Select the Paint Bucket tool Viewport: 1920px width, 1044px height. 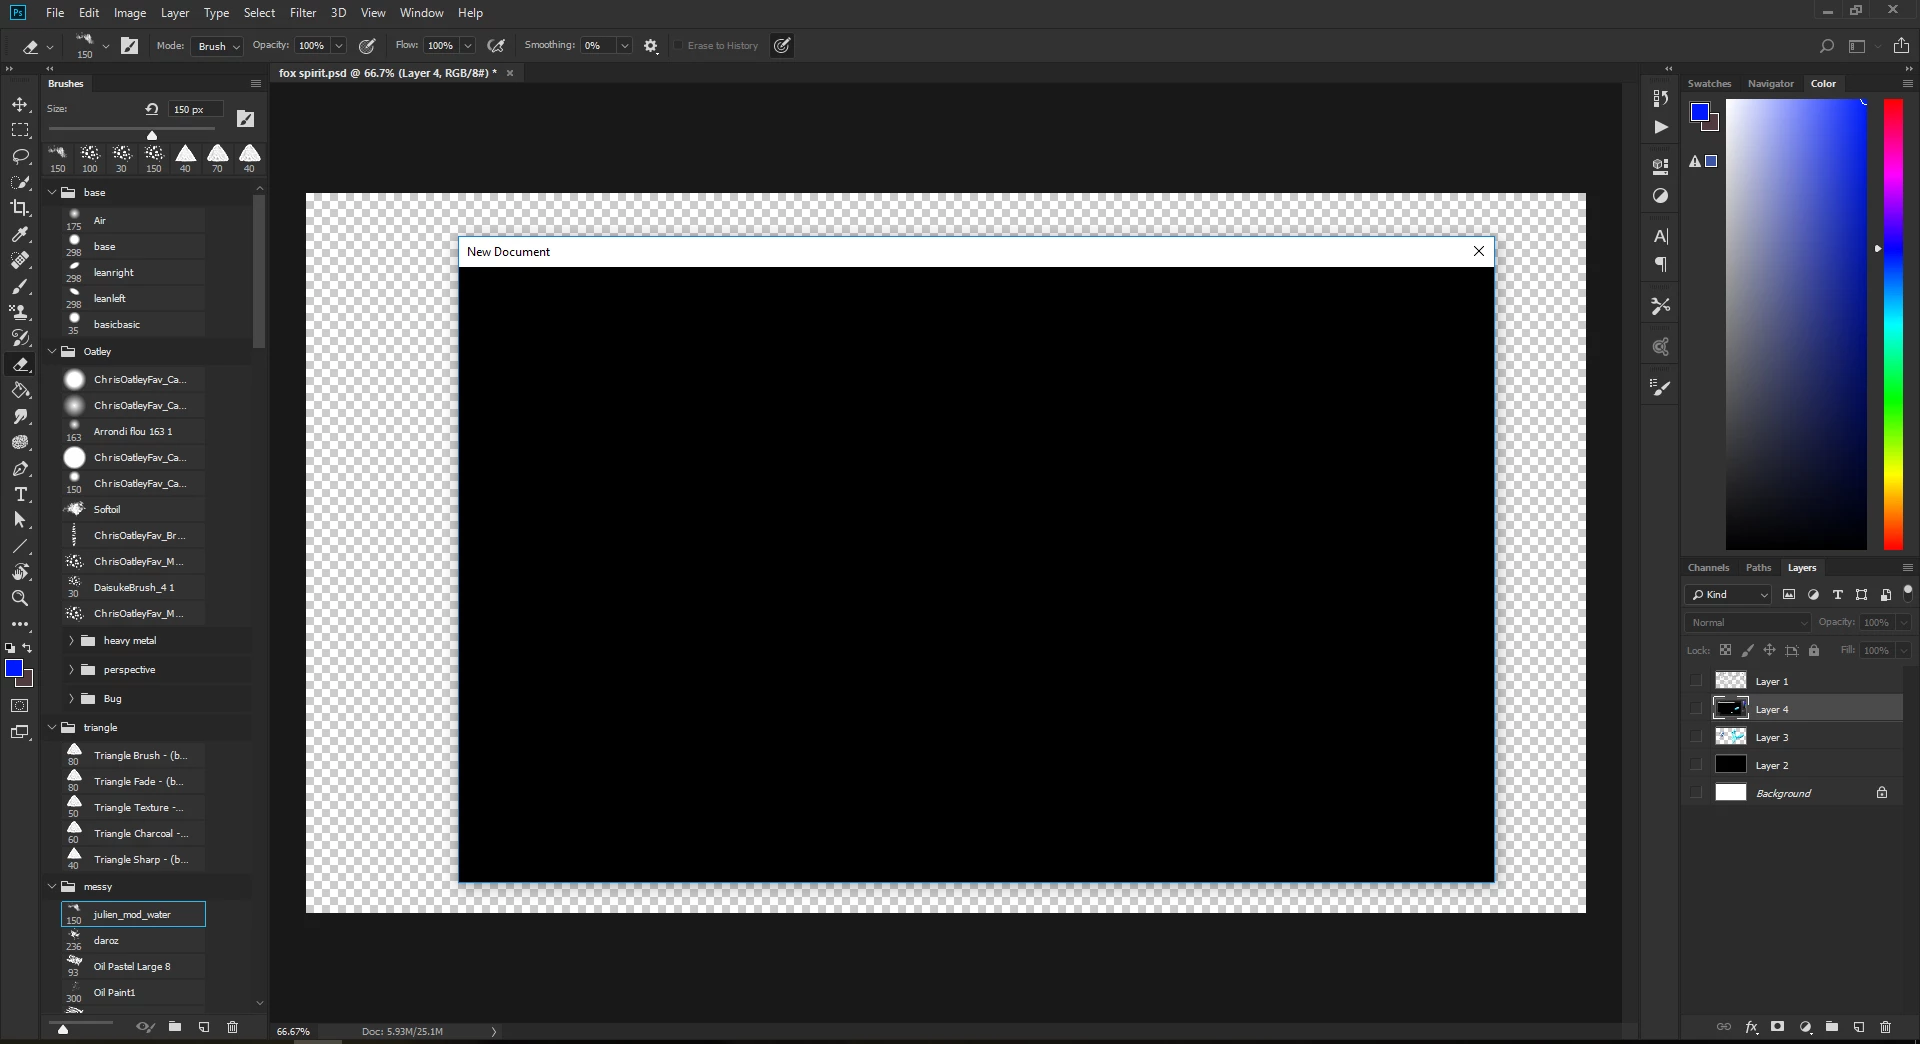click(x=20, y=391)
